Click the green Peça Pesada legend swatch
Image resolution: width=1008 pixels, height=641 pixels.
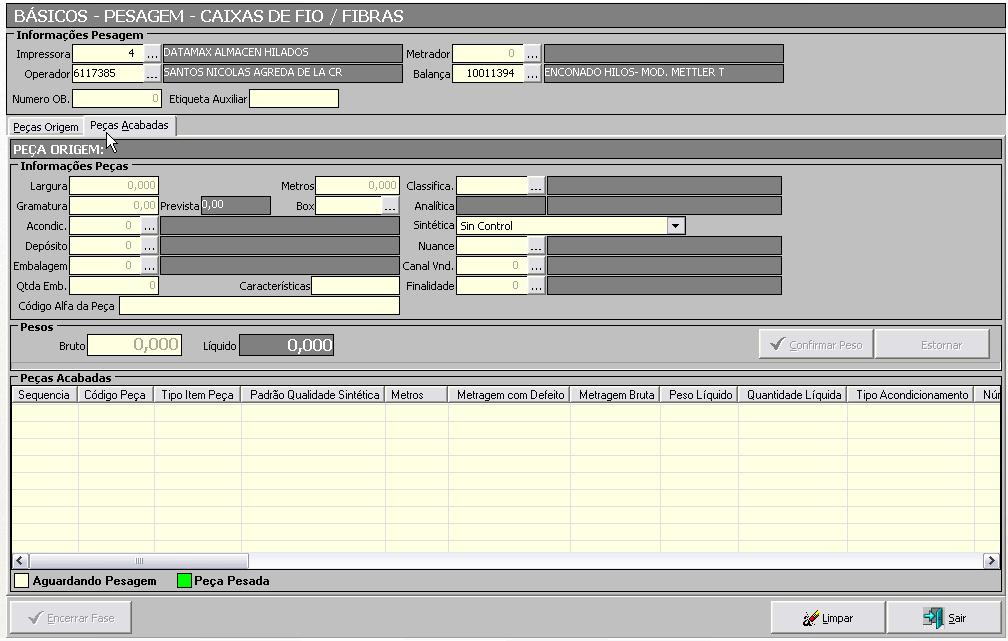pos(184,581)
